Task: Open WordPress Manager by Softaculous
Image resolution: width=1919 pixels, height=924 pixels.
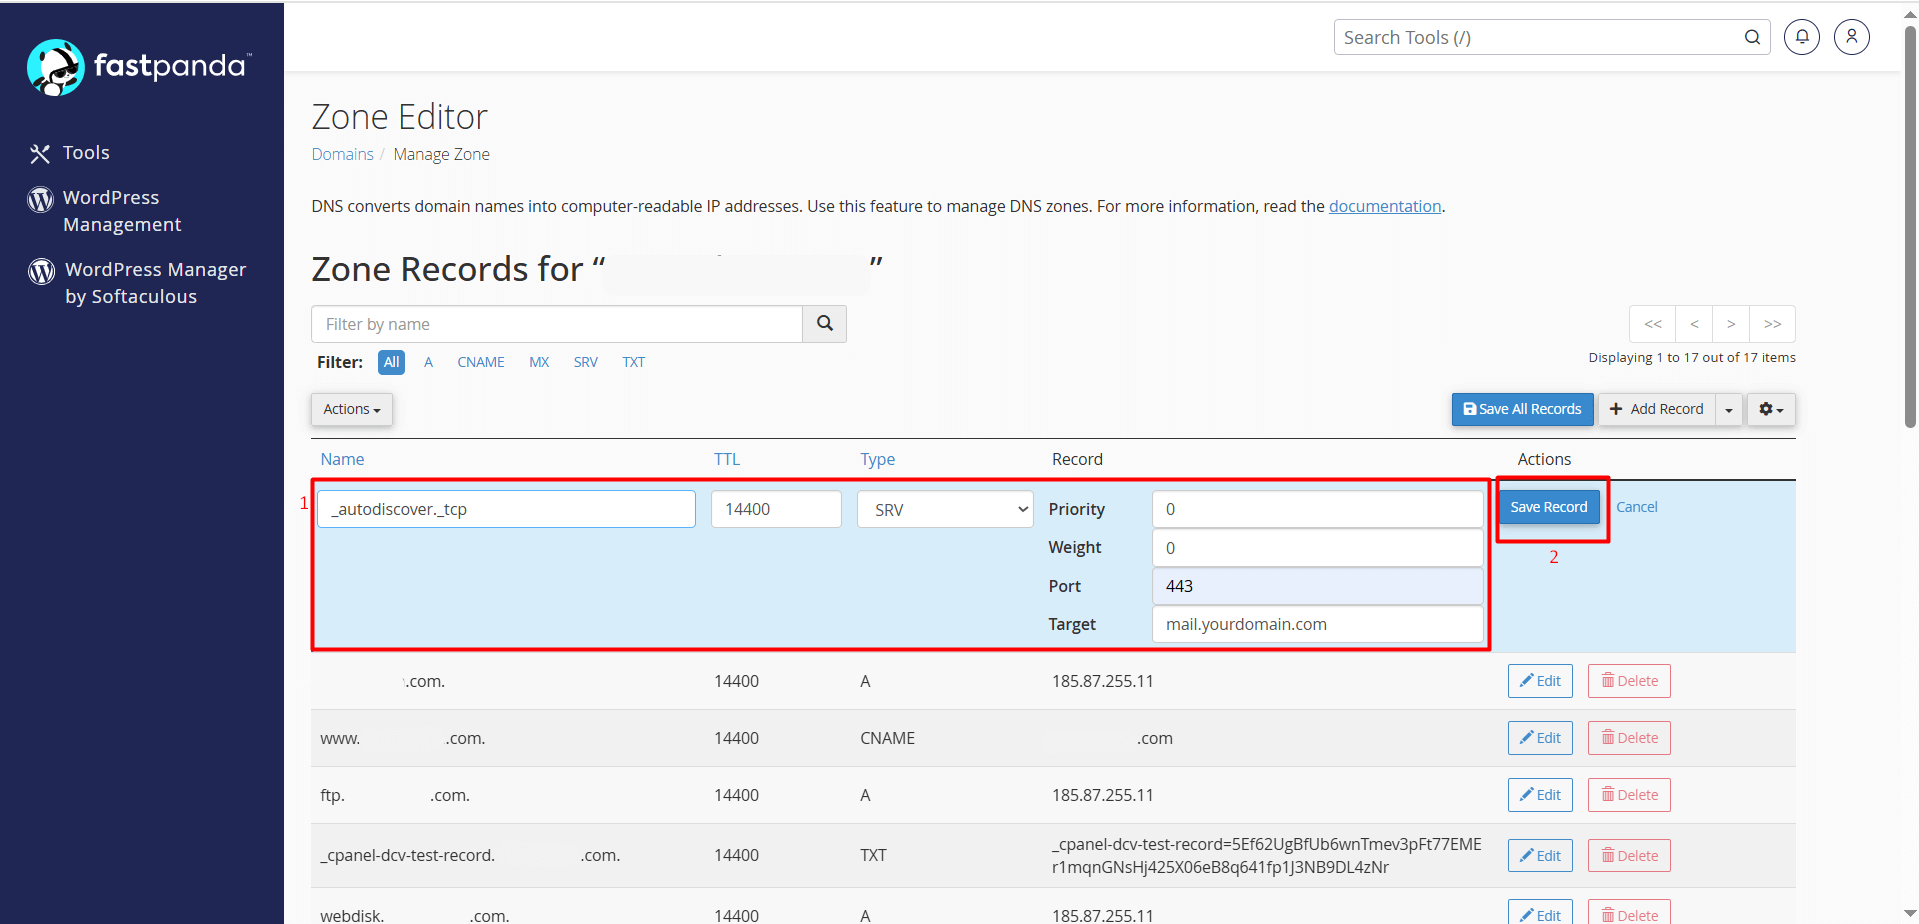Action: coord(155,283)
